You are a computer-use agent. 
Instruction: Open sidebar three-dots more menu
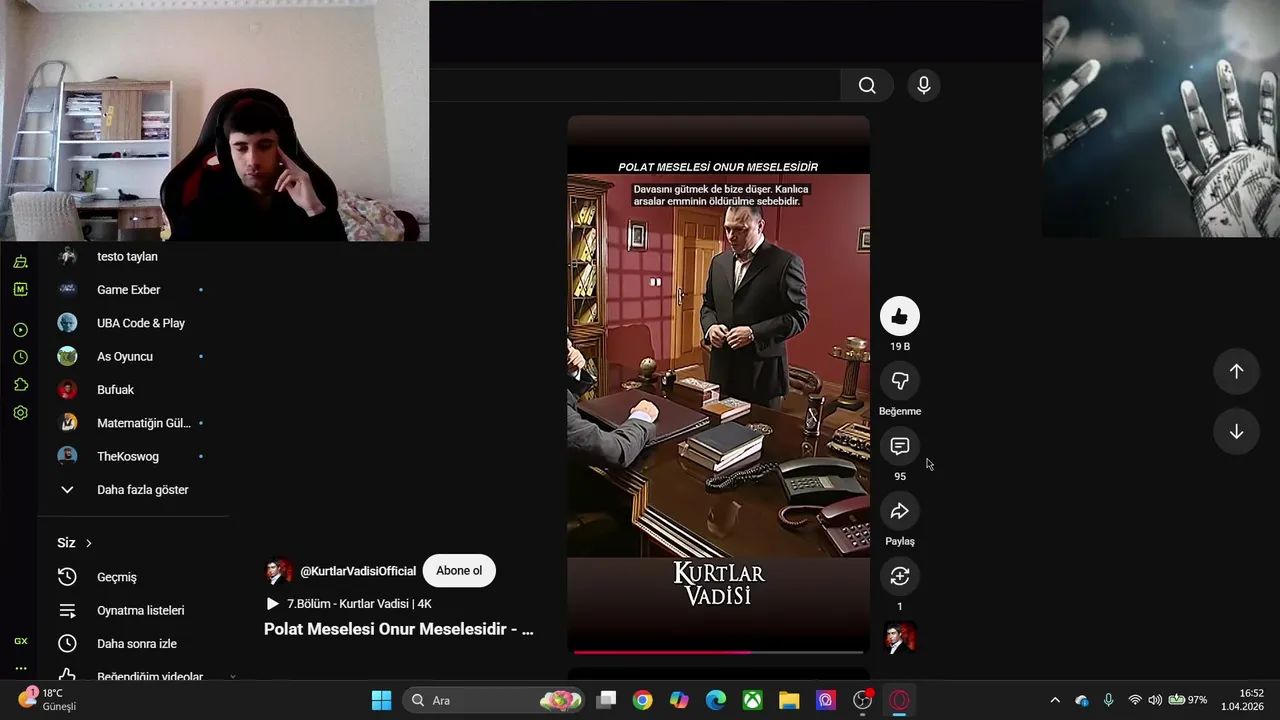20,668
